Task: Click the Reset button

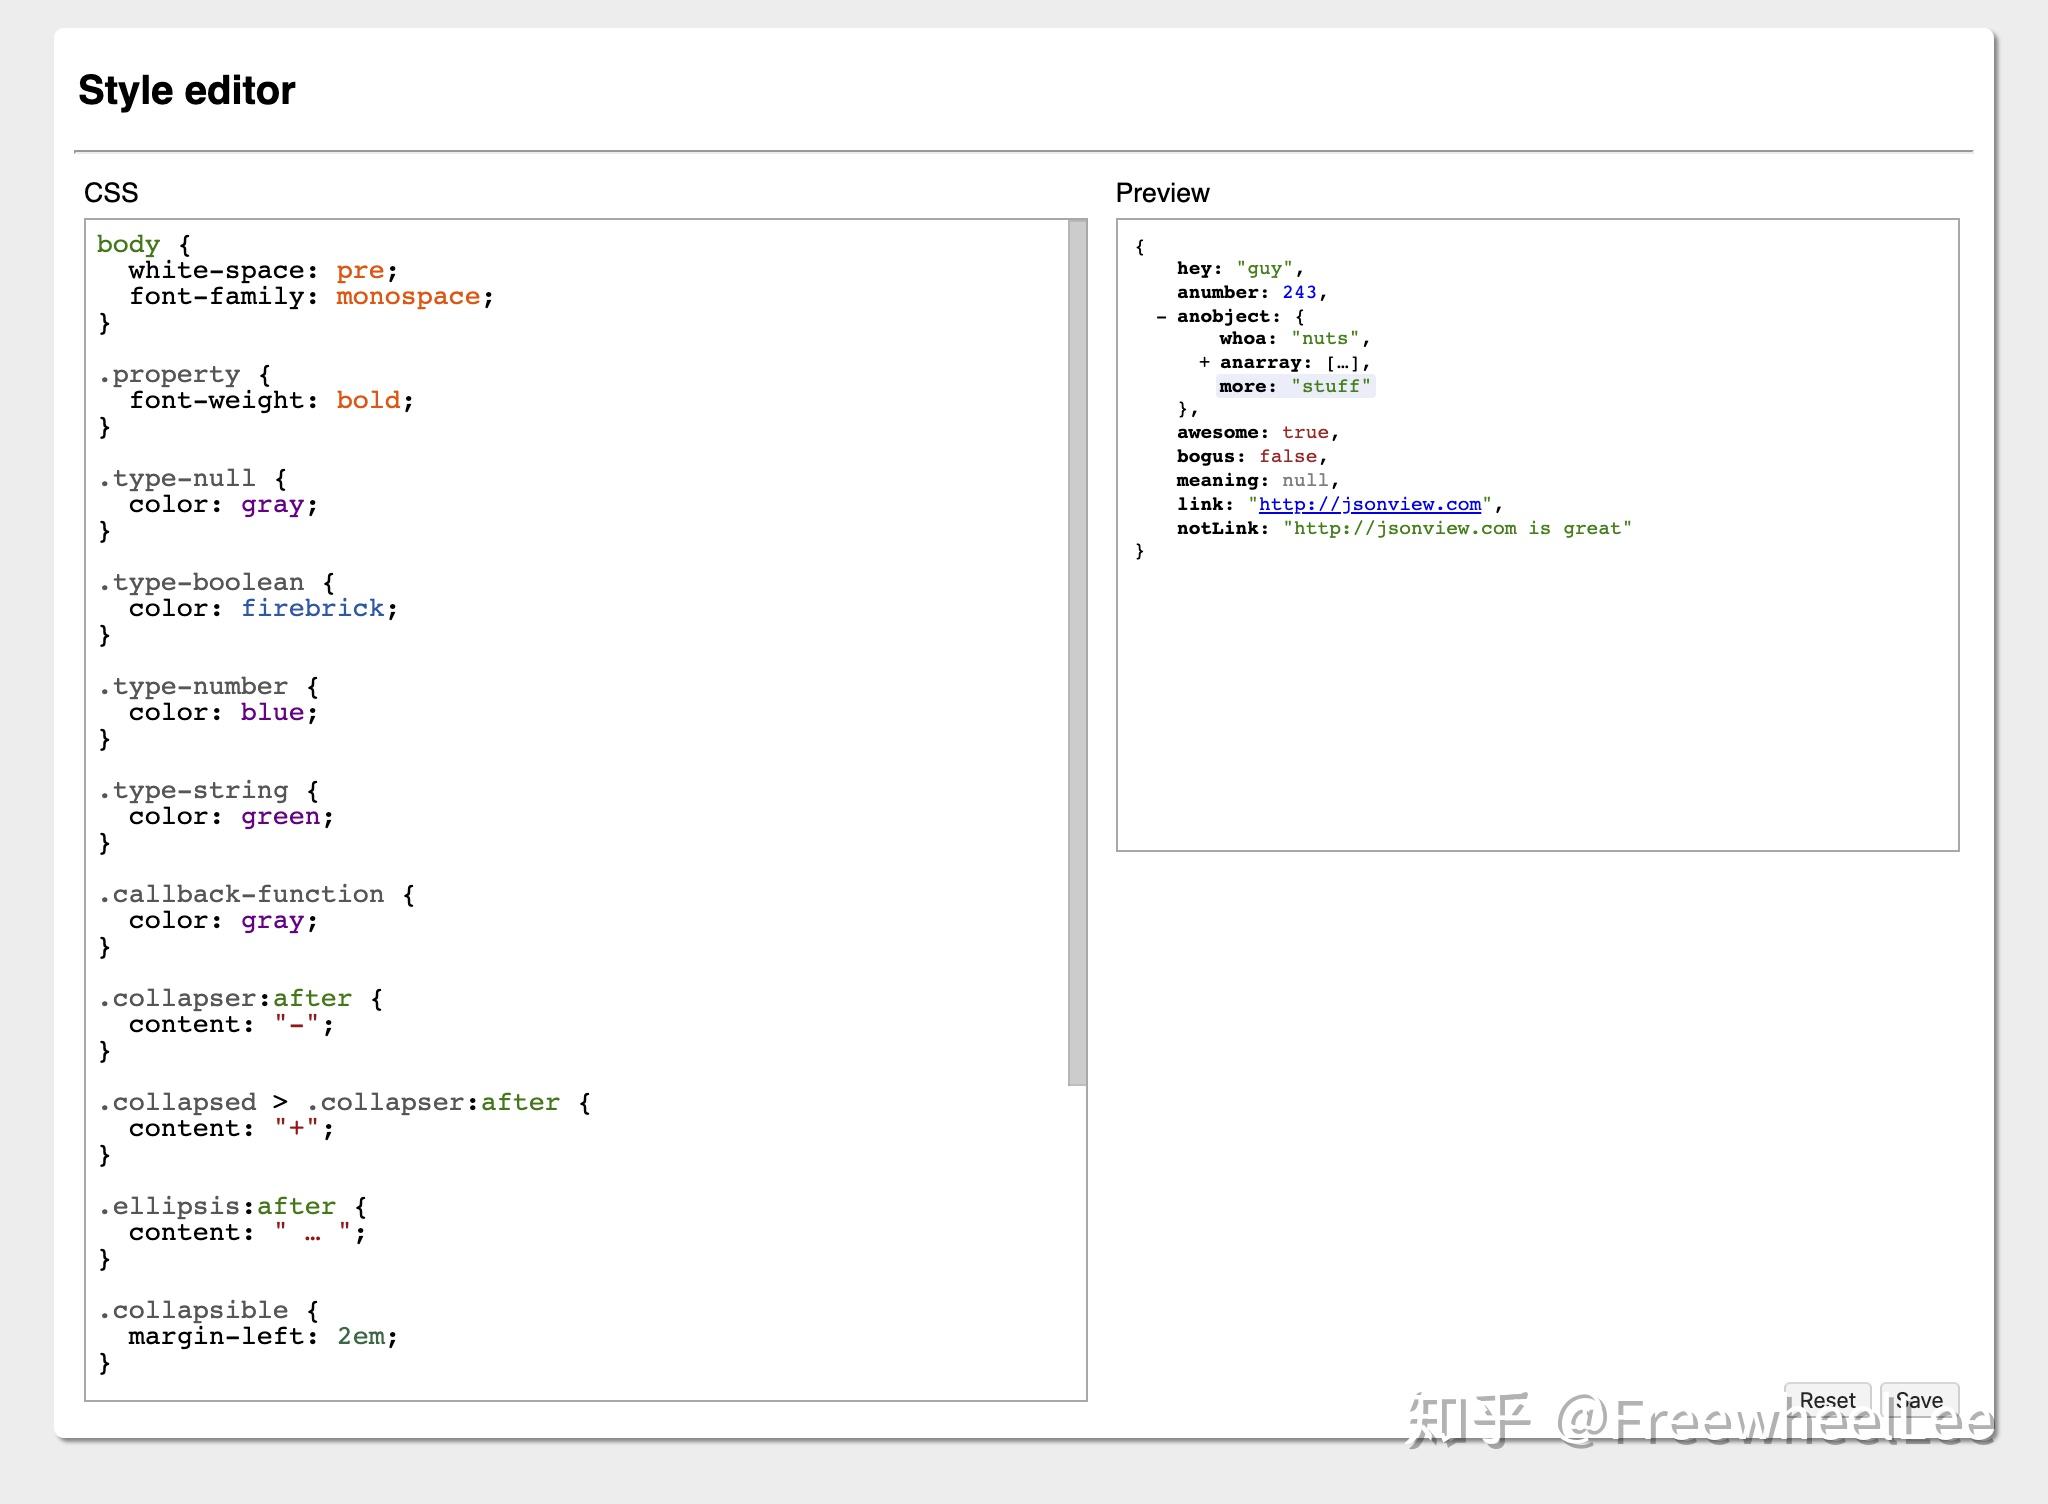Action: [1826, 1399]
